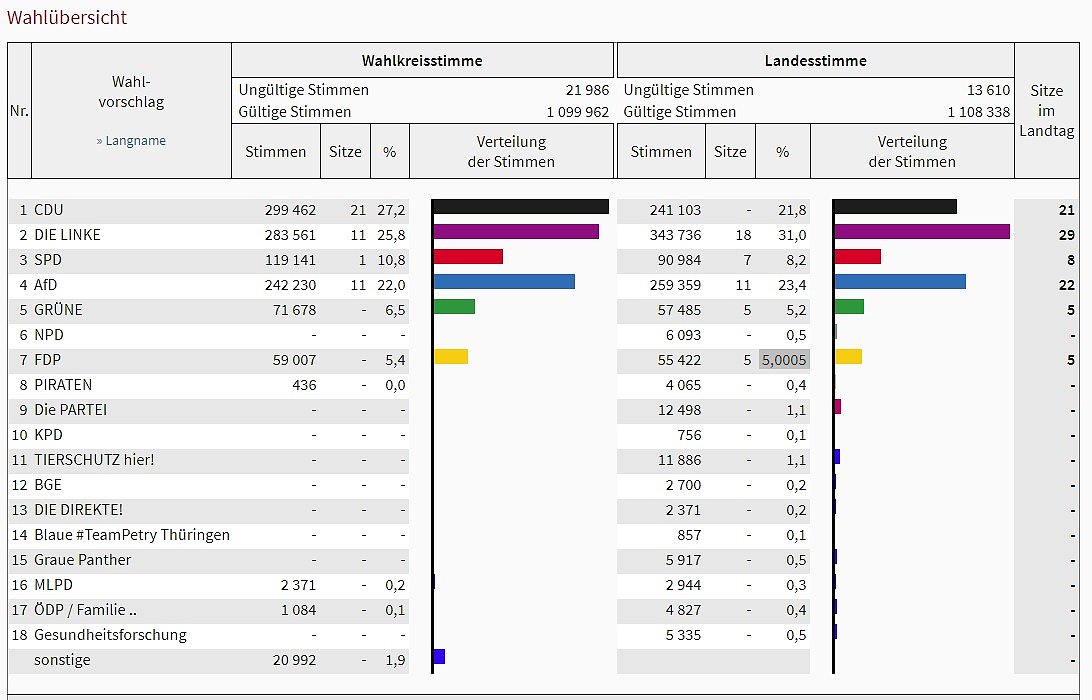Screen dimensions: 1092x700
Task: Click the Wahlübersicht page heading
Action: coord(67,17)
